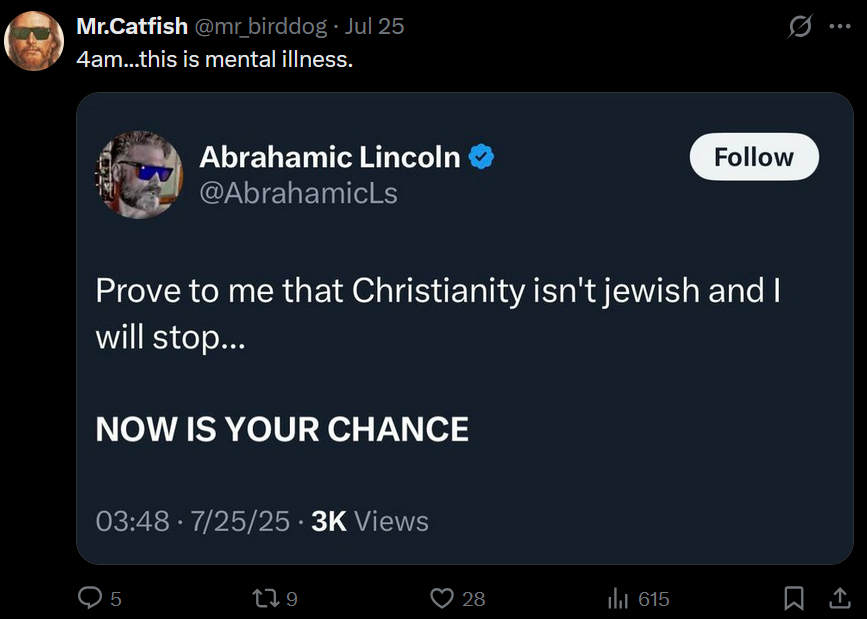Click the 3K Views count

click(x=370, y=521)
